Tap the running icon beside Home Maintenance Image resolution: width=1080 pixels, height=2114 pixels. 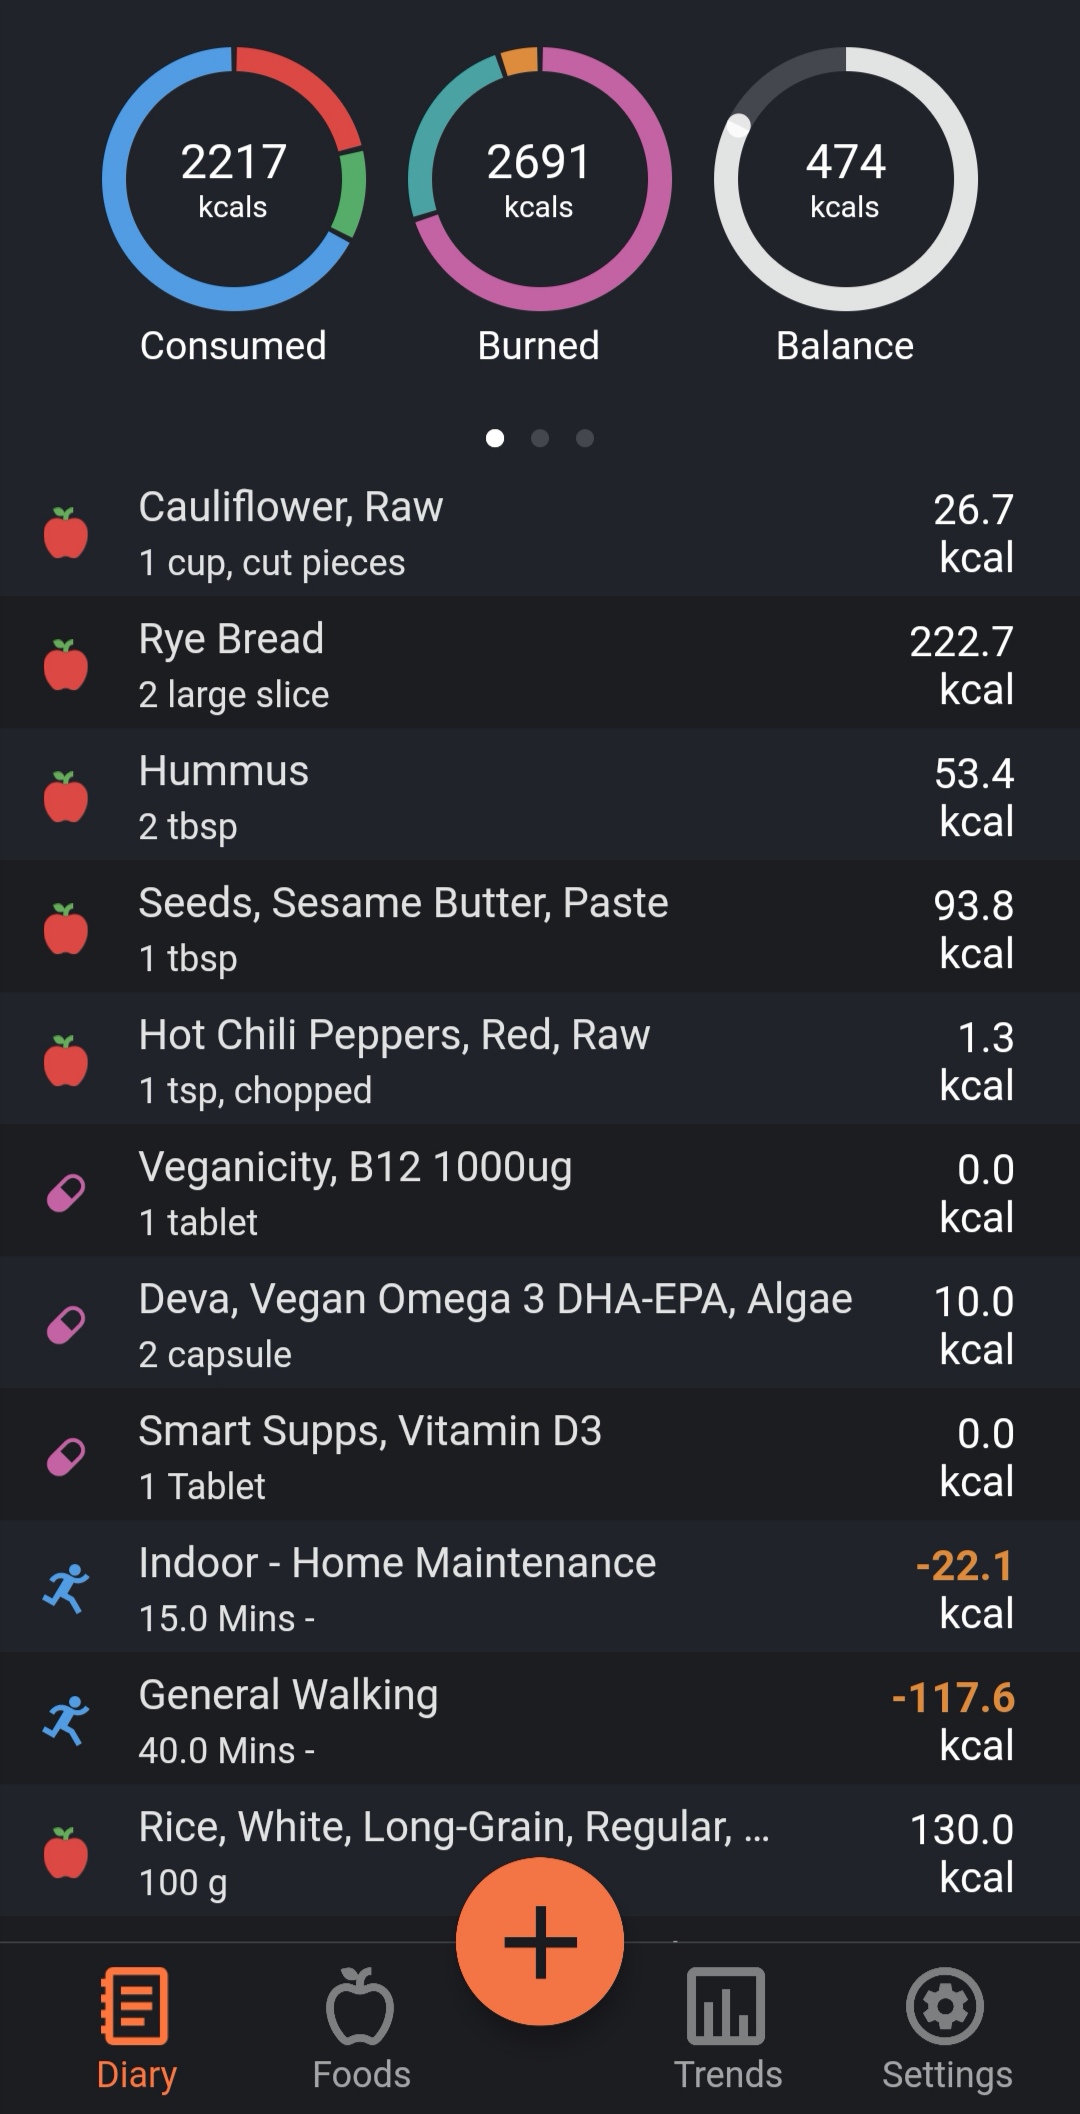[66, 1588]
